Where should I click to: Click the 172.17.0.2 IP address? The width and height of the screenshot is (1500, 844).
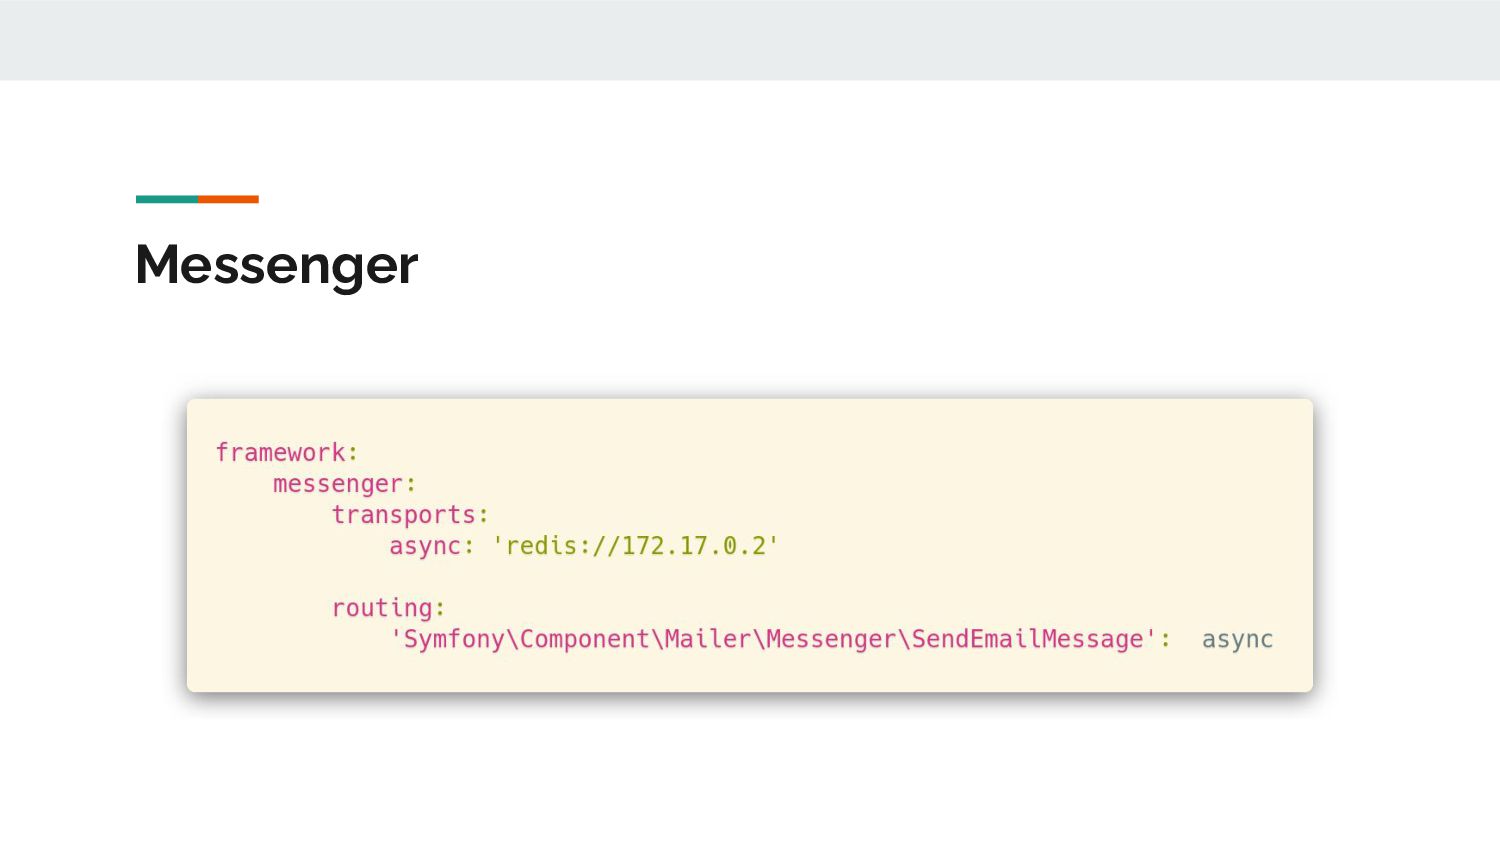click(693, 546)
